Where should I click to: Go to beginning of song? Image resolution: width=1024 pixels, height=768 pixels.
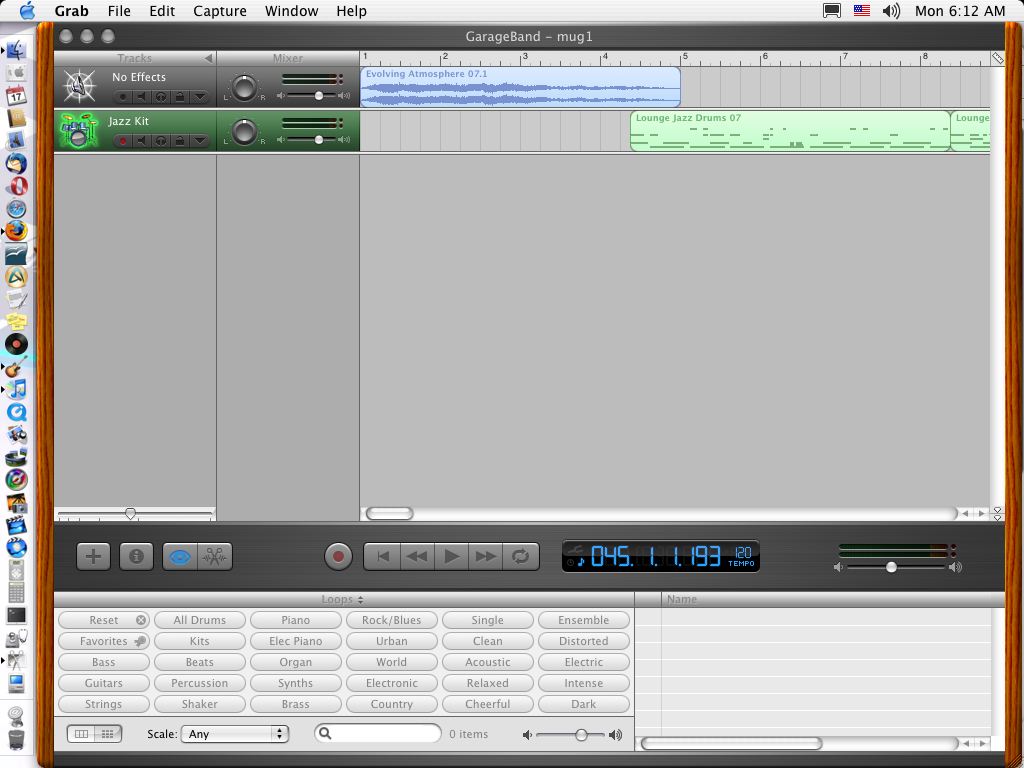click(x=382, y=556)
